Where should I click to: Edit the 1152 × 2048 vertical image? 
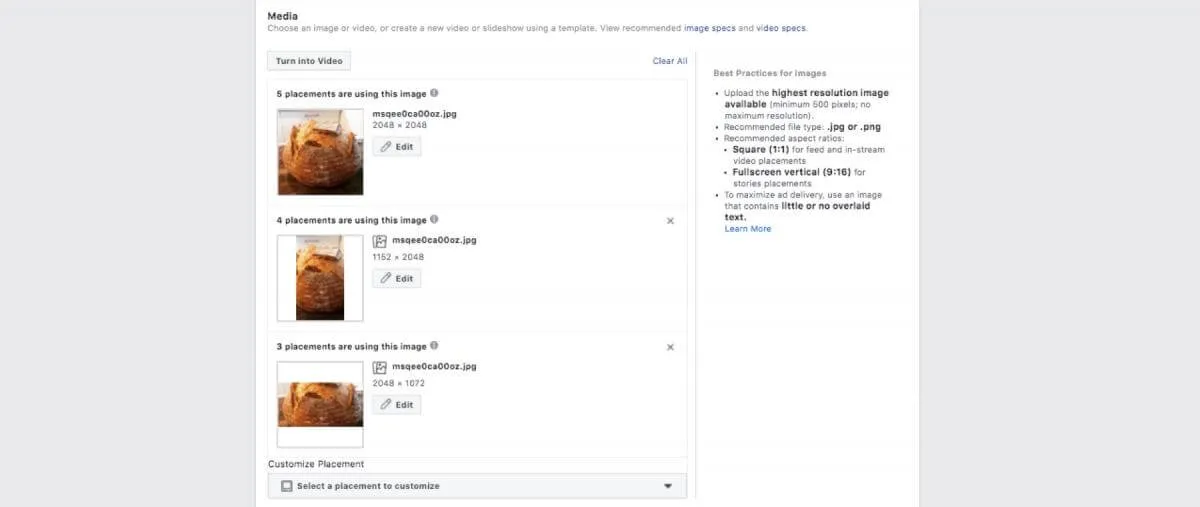pos(397,279)
